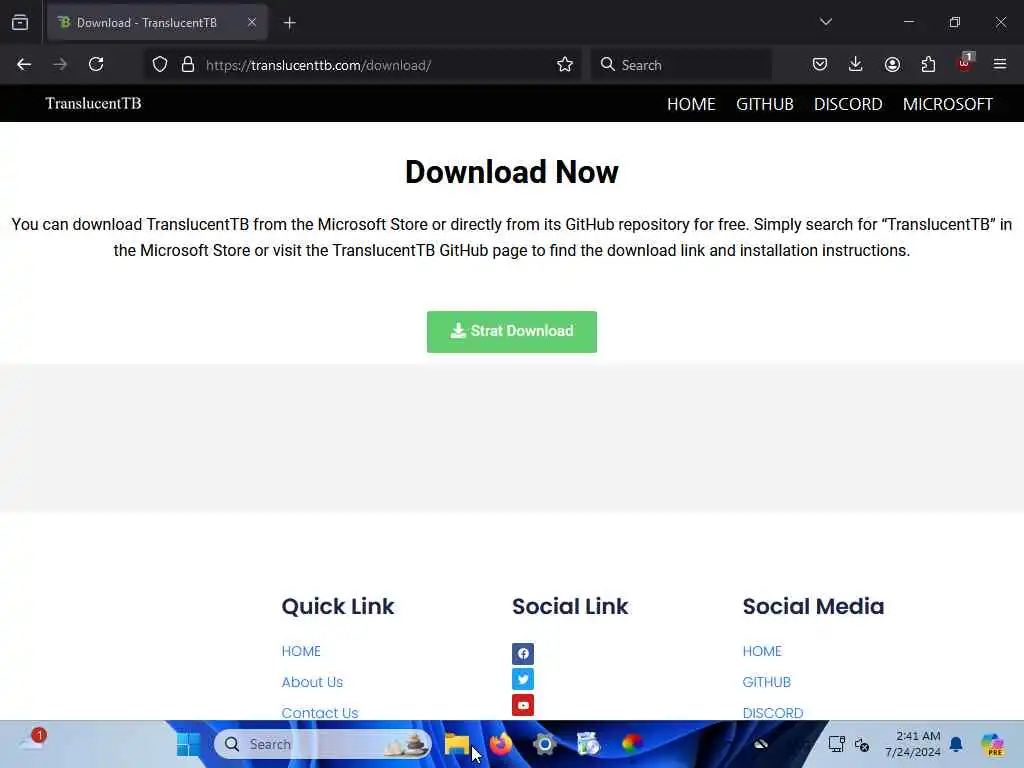This screenshot has height=768, width=1024.
Task: Open the Firefox View icon at top left
Action: click(x=20, y=23)
